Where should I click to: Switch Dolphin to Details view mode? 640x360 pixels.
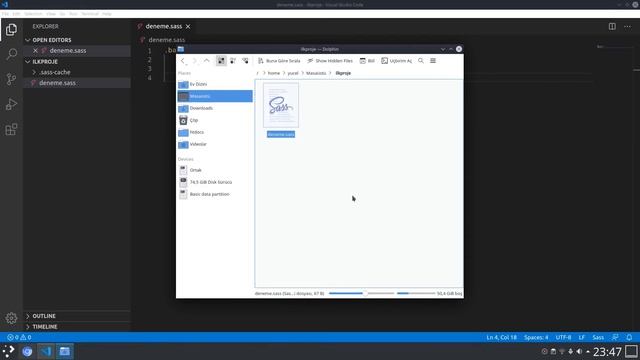pos(245,61)
